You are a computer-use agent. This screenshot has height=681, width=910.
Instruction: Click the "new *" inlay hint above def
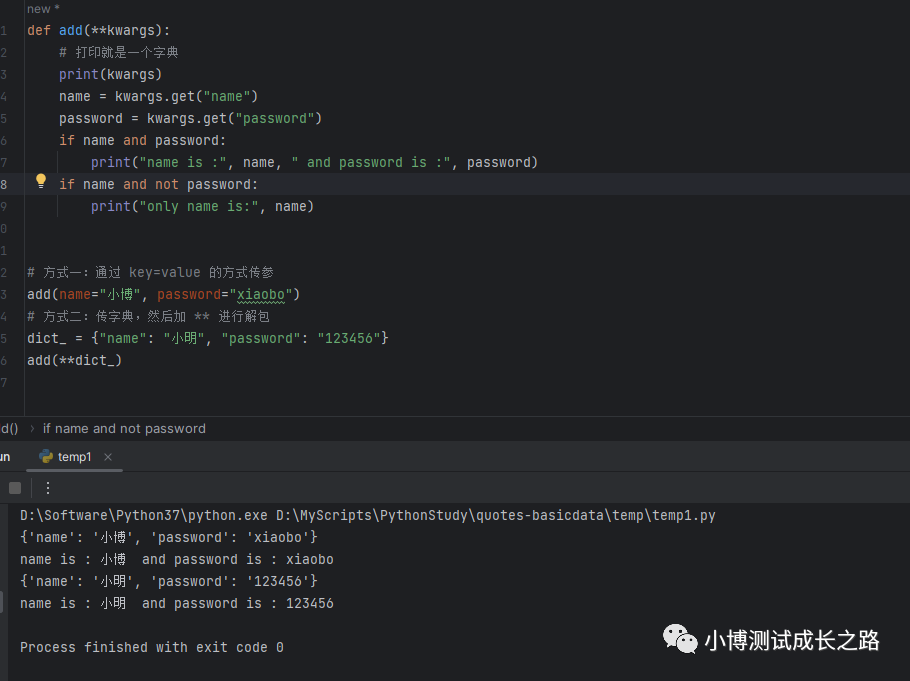[43, 9]
